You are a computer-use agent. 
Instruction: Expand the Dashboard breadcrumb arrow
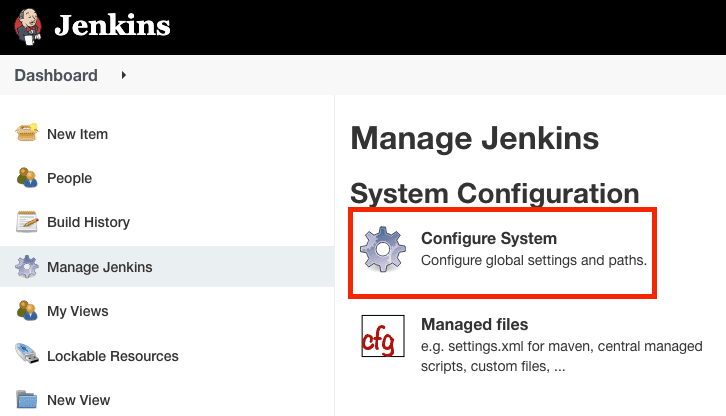(x=123, y=75)
